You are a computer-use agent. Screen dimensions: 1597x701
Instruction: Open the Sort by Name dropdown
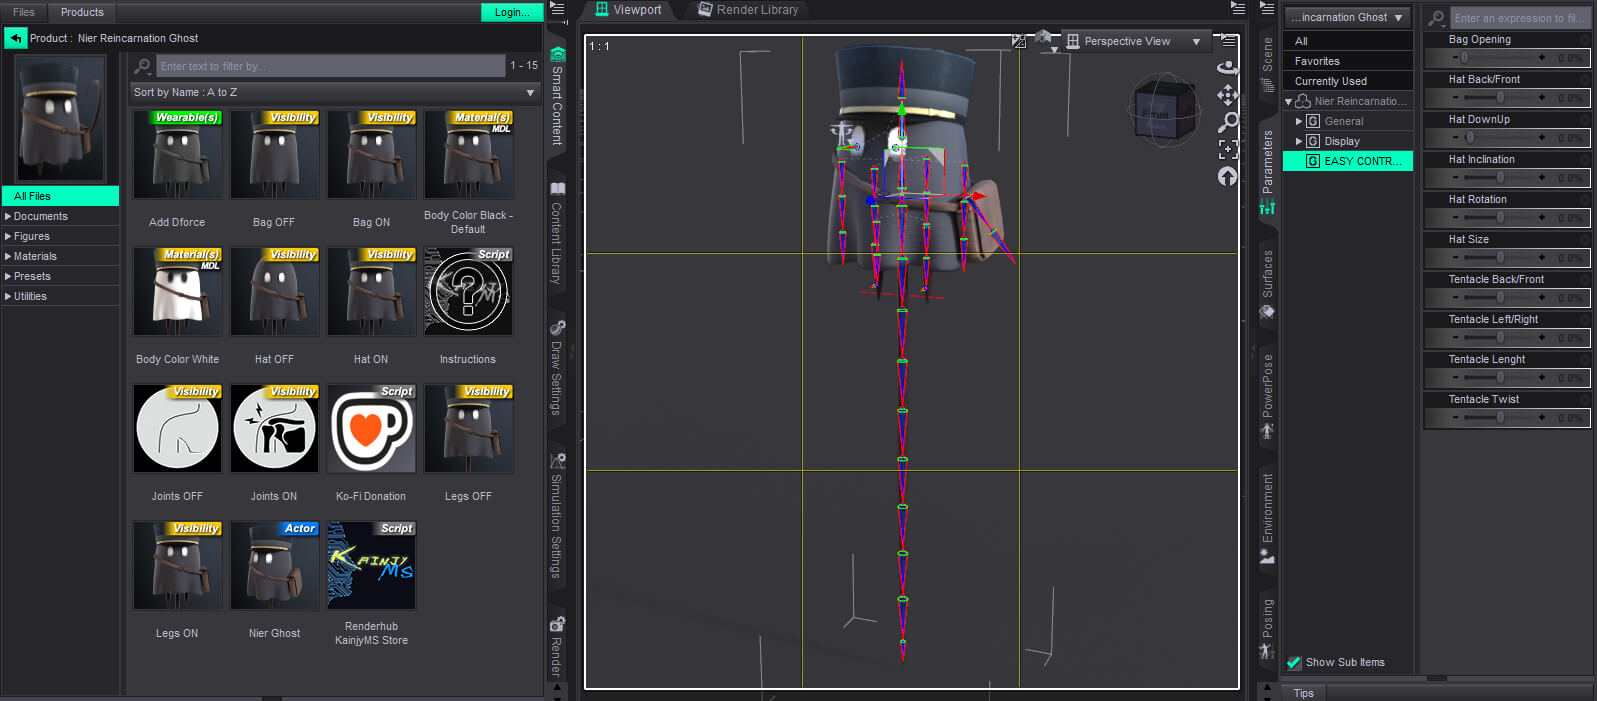coord(335,92)
